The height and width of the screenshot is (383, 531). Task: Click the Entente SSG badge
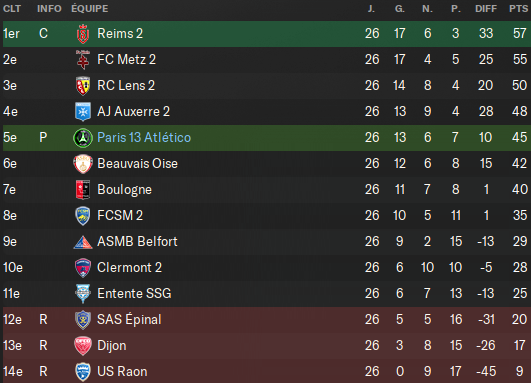[x=83, y=294]
